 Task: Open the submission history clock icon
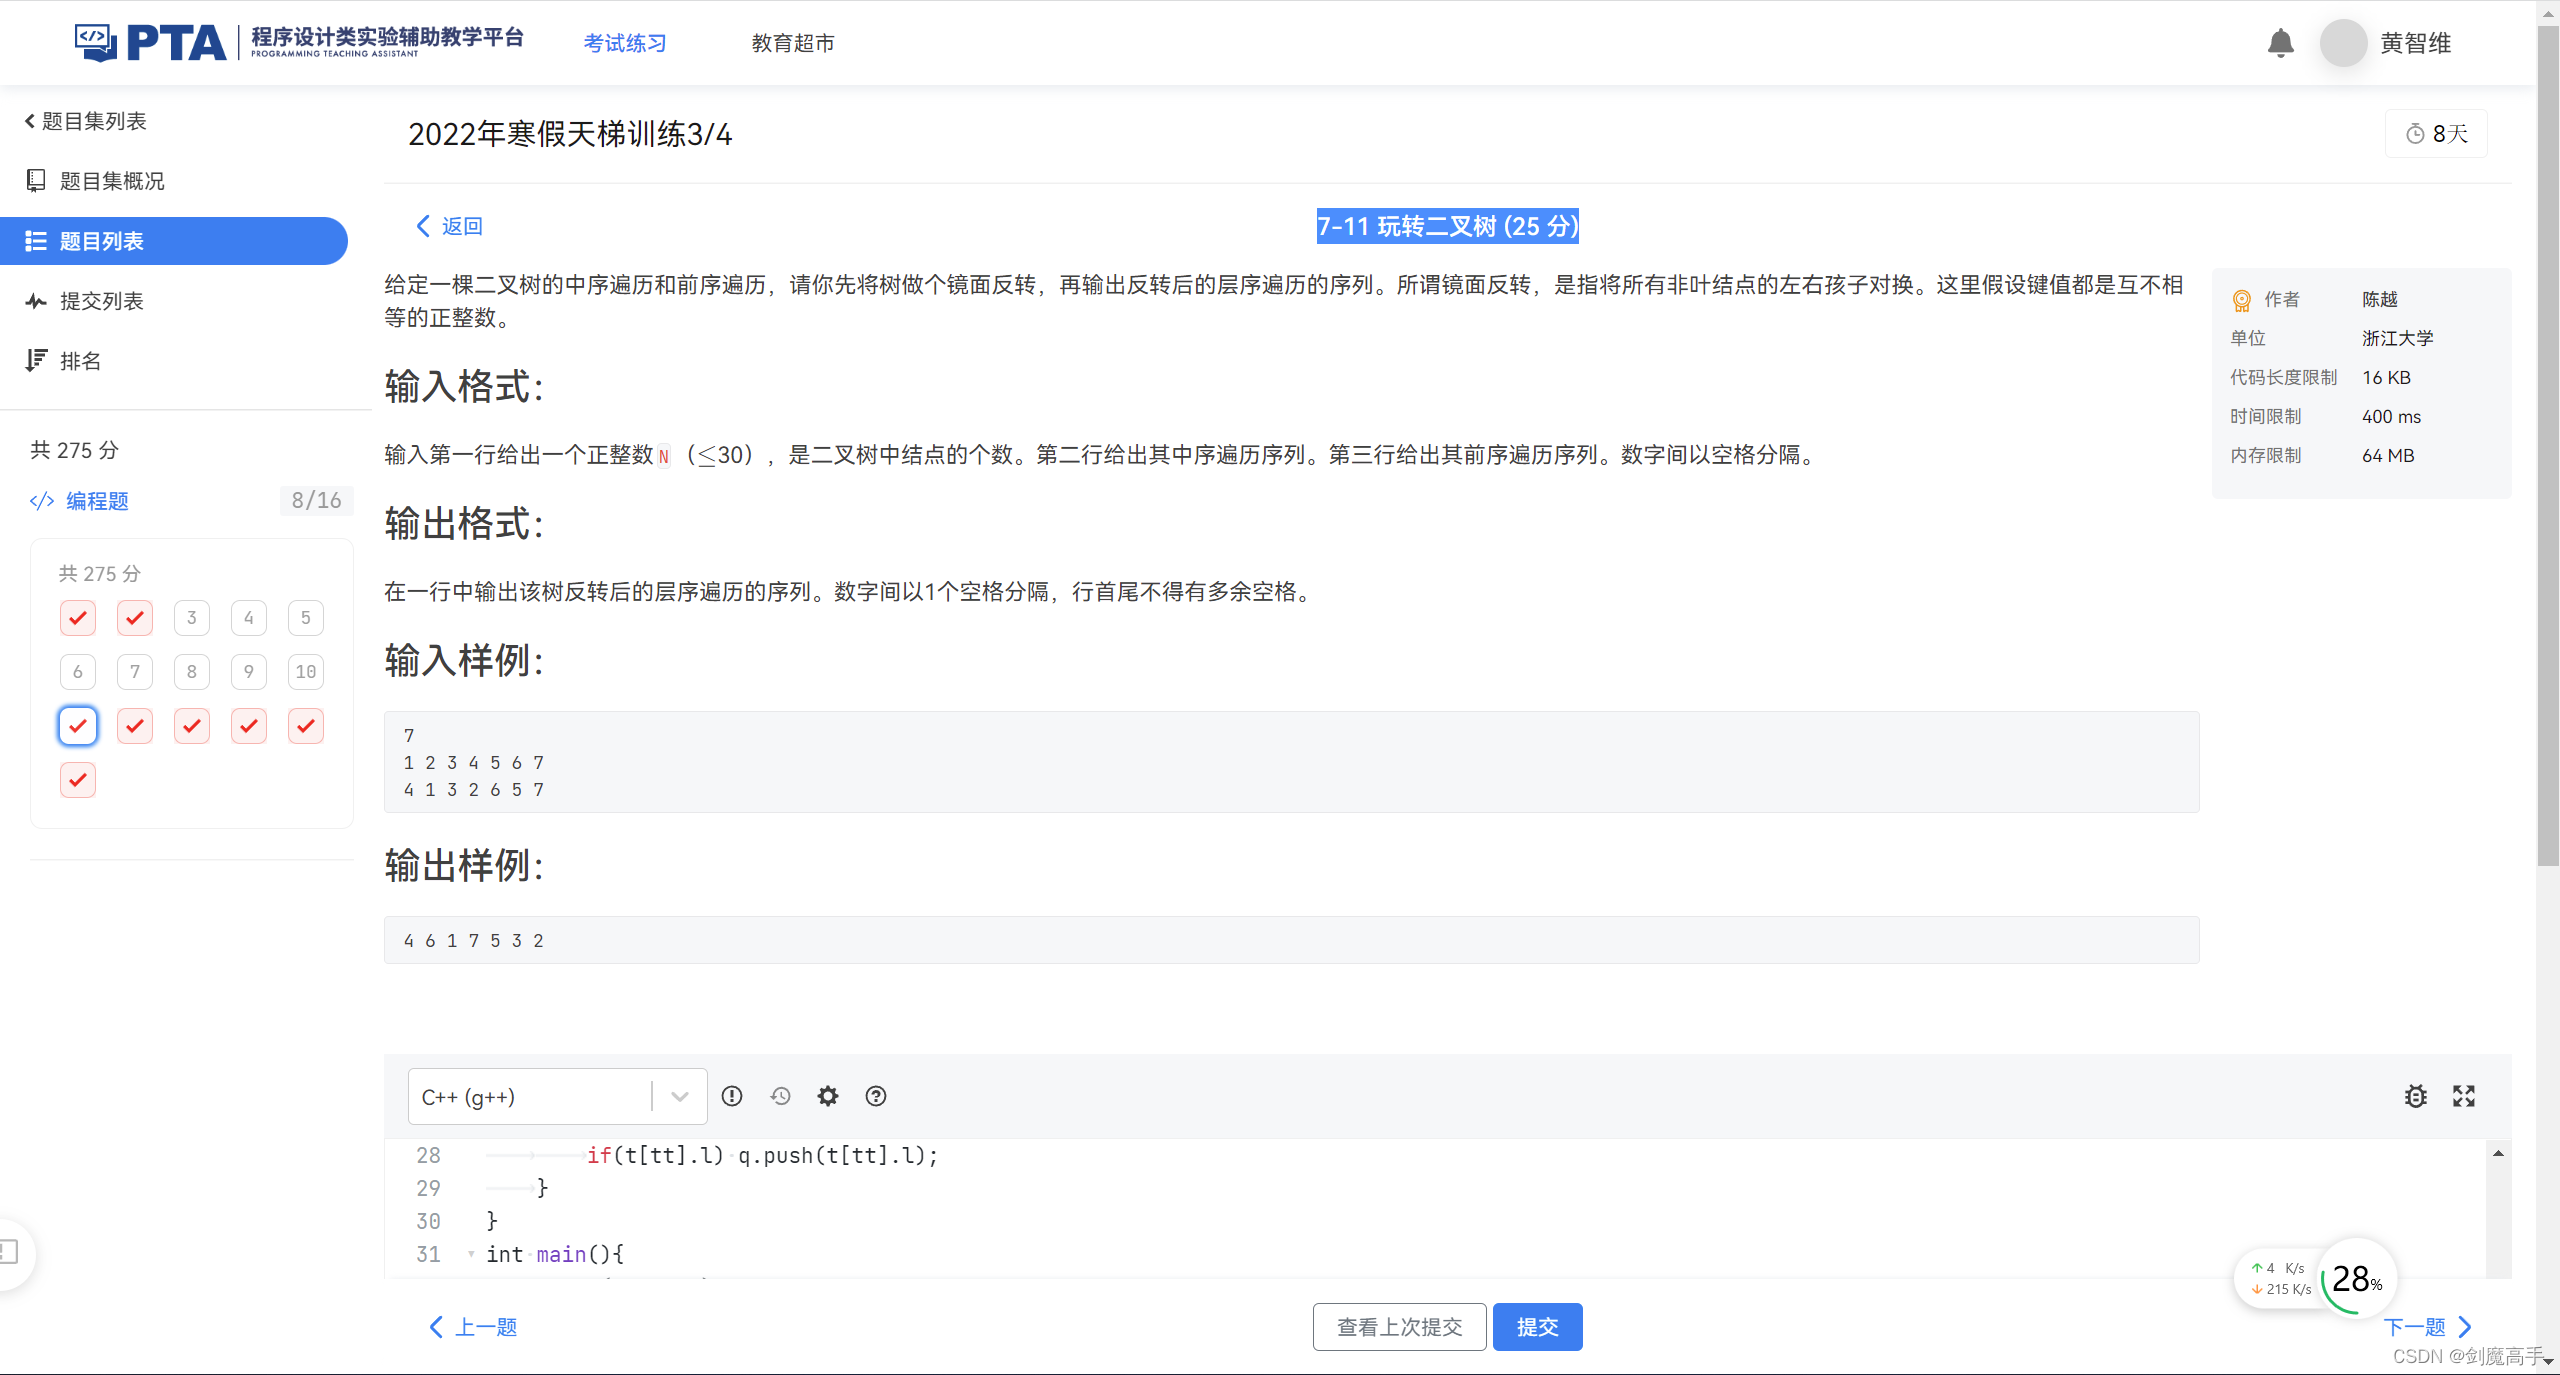[780, 1096]
